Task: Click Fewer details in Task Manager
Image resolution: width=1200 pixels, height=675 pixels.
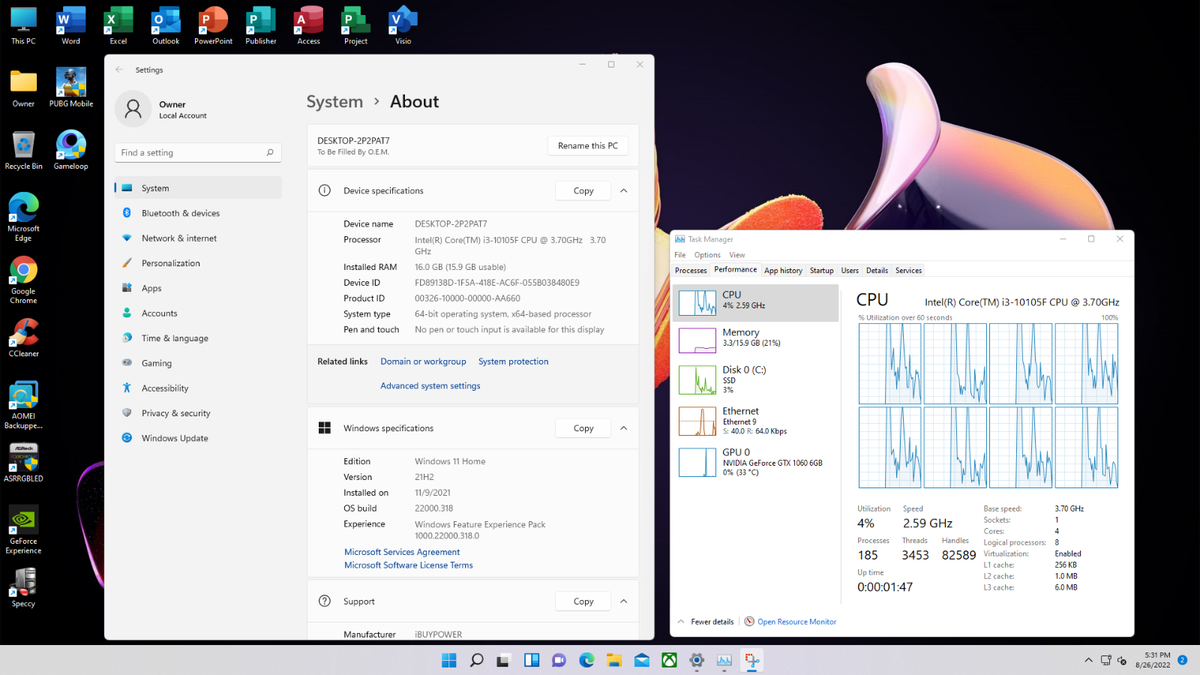Action: 711,622
